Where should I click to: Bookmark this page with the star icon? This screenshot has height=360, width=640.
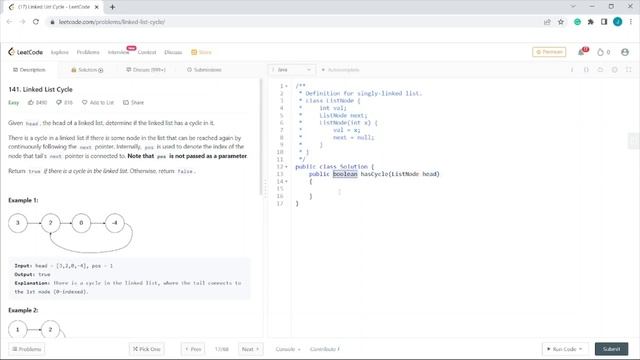click(561, 22)
